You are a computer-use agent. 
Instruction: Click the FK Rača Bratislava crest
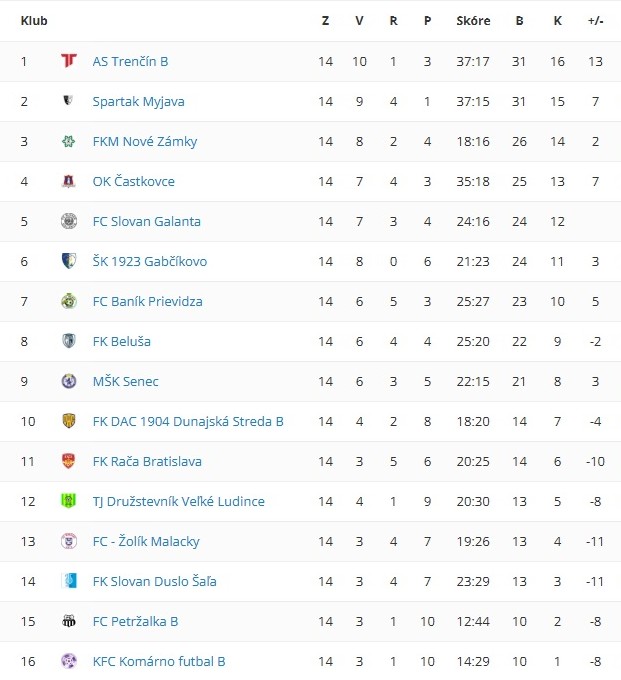(68, 461)
